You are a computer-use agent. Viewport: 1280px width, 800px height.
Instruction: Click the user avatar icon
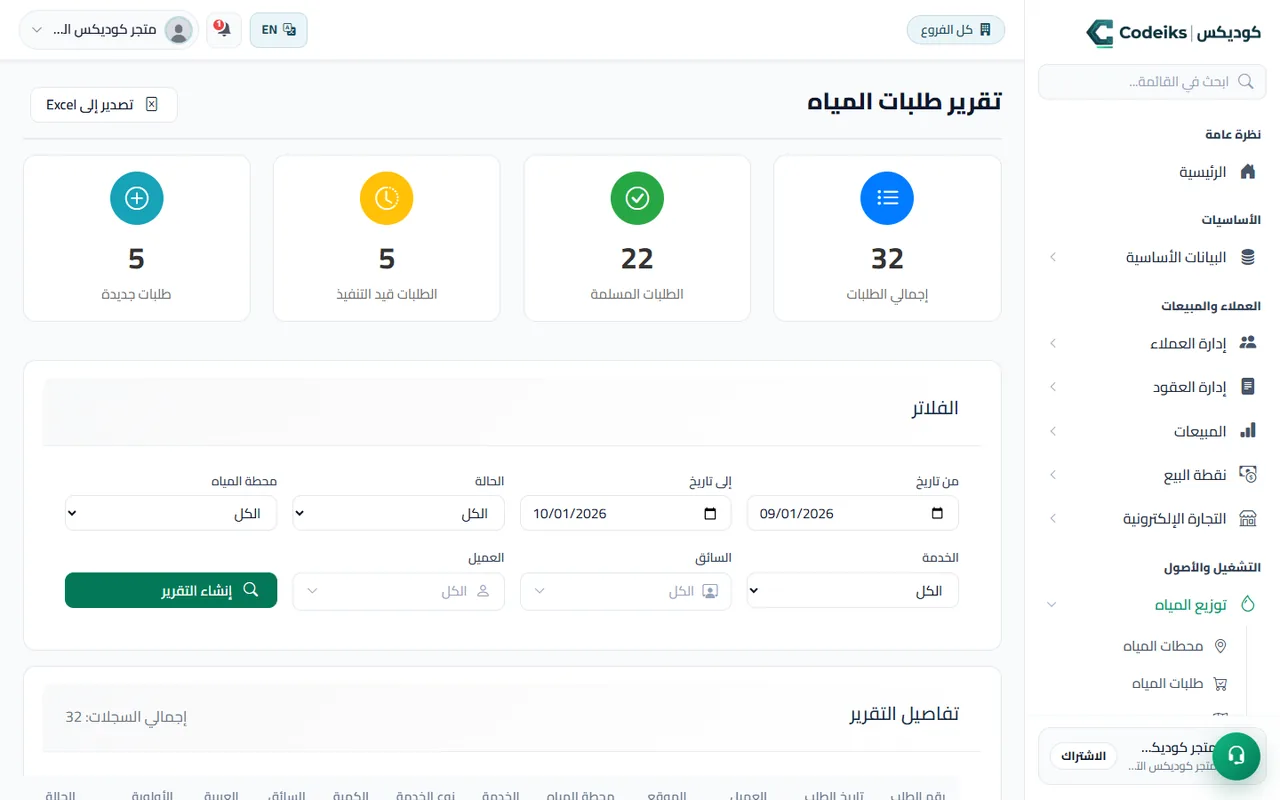(179, 30)
